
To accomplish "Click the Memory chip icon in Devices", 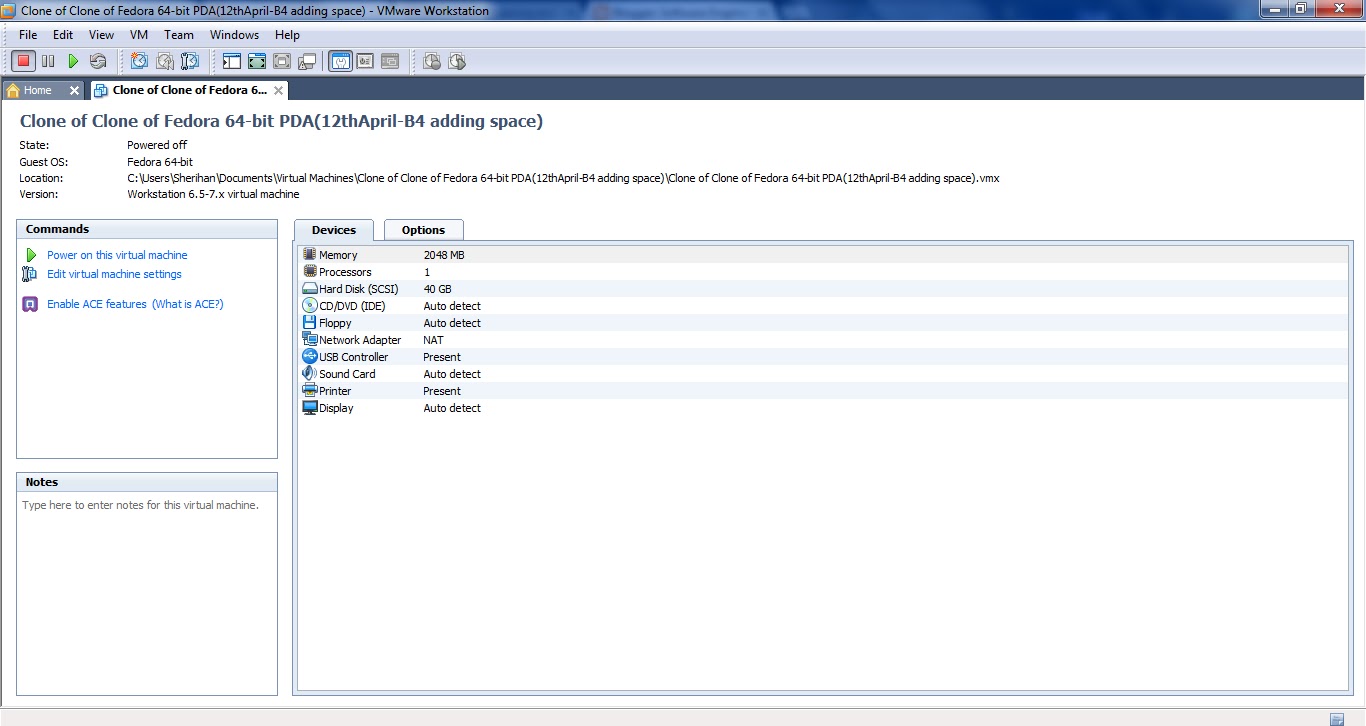I will tap(310, 255).
